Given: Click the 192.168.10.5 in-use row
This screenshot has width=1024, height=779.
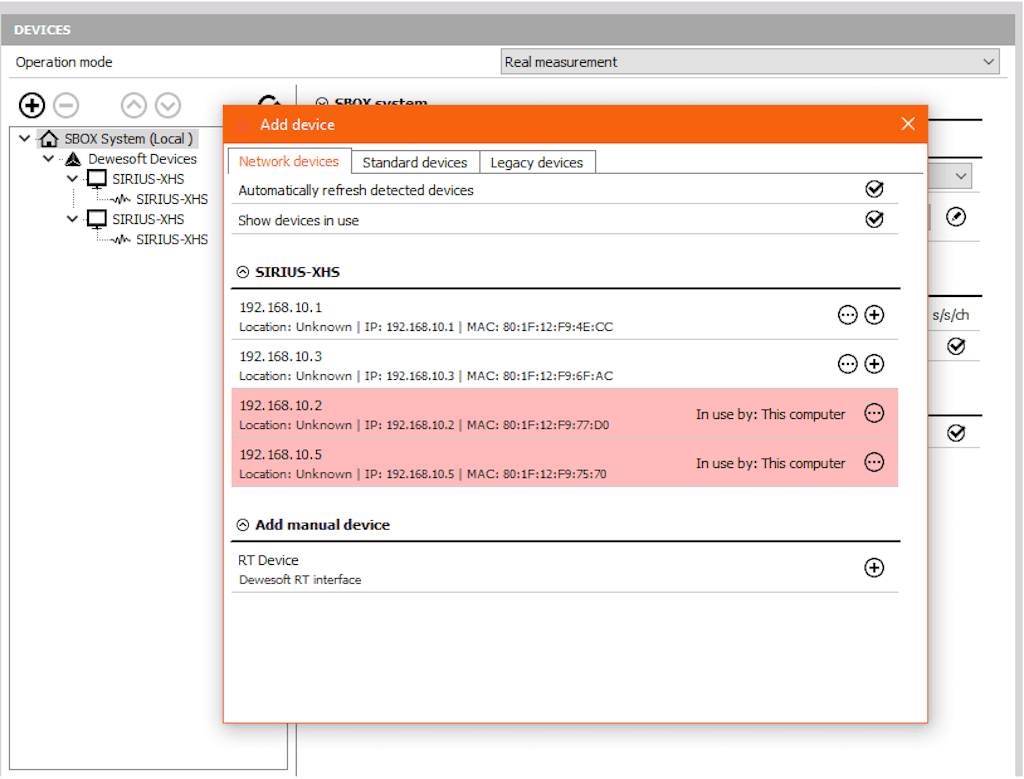Looking at the screenshot, I should (x=565, y=462).
